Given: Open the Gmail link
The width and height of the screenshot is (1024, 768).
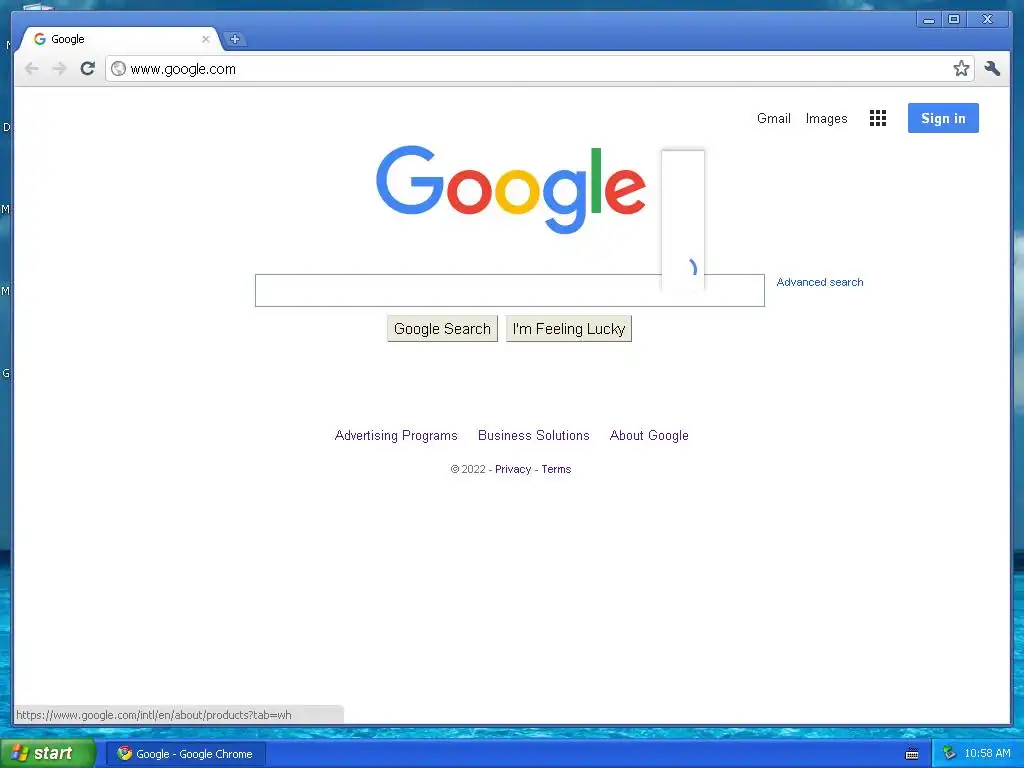Looking at the screenshot, I should click(773, 118).
